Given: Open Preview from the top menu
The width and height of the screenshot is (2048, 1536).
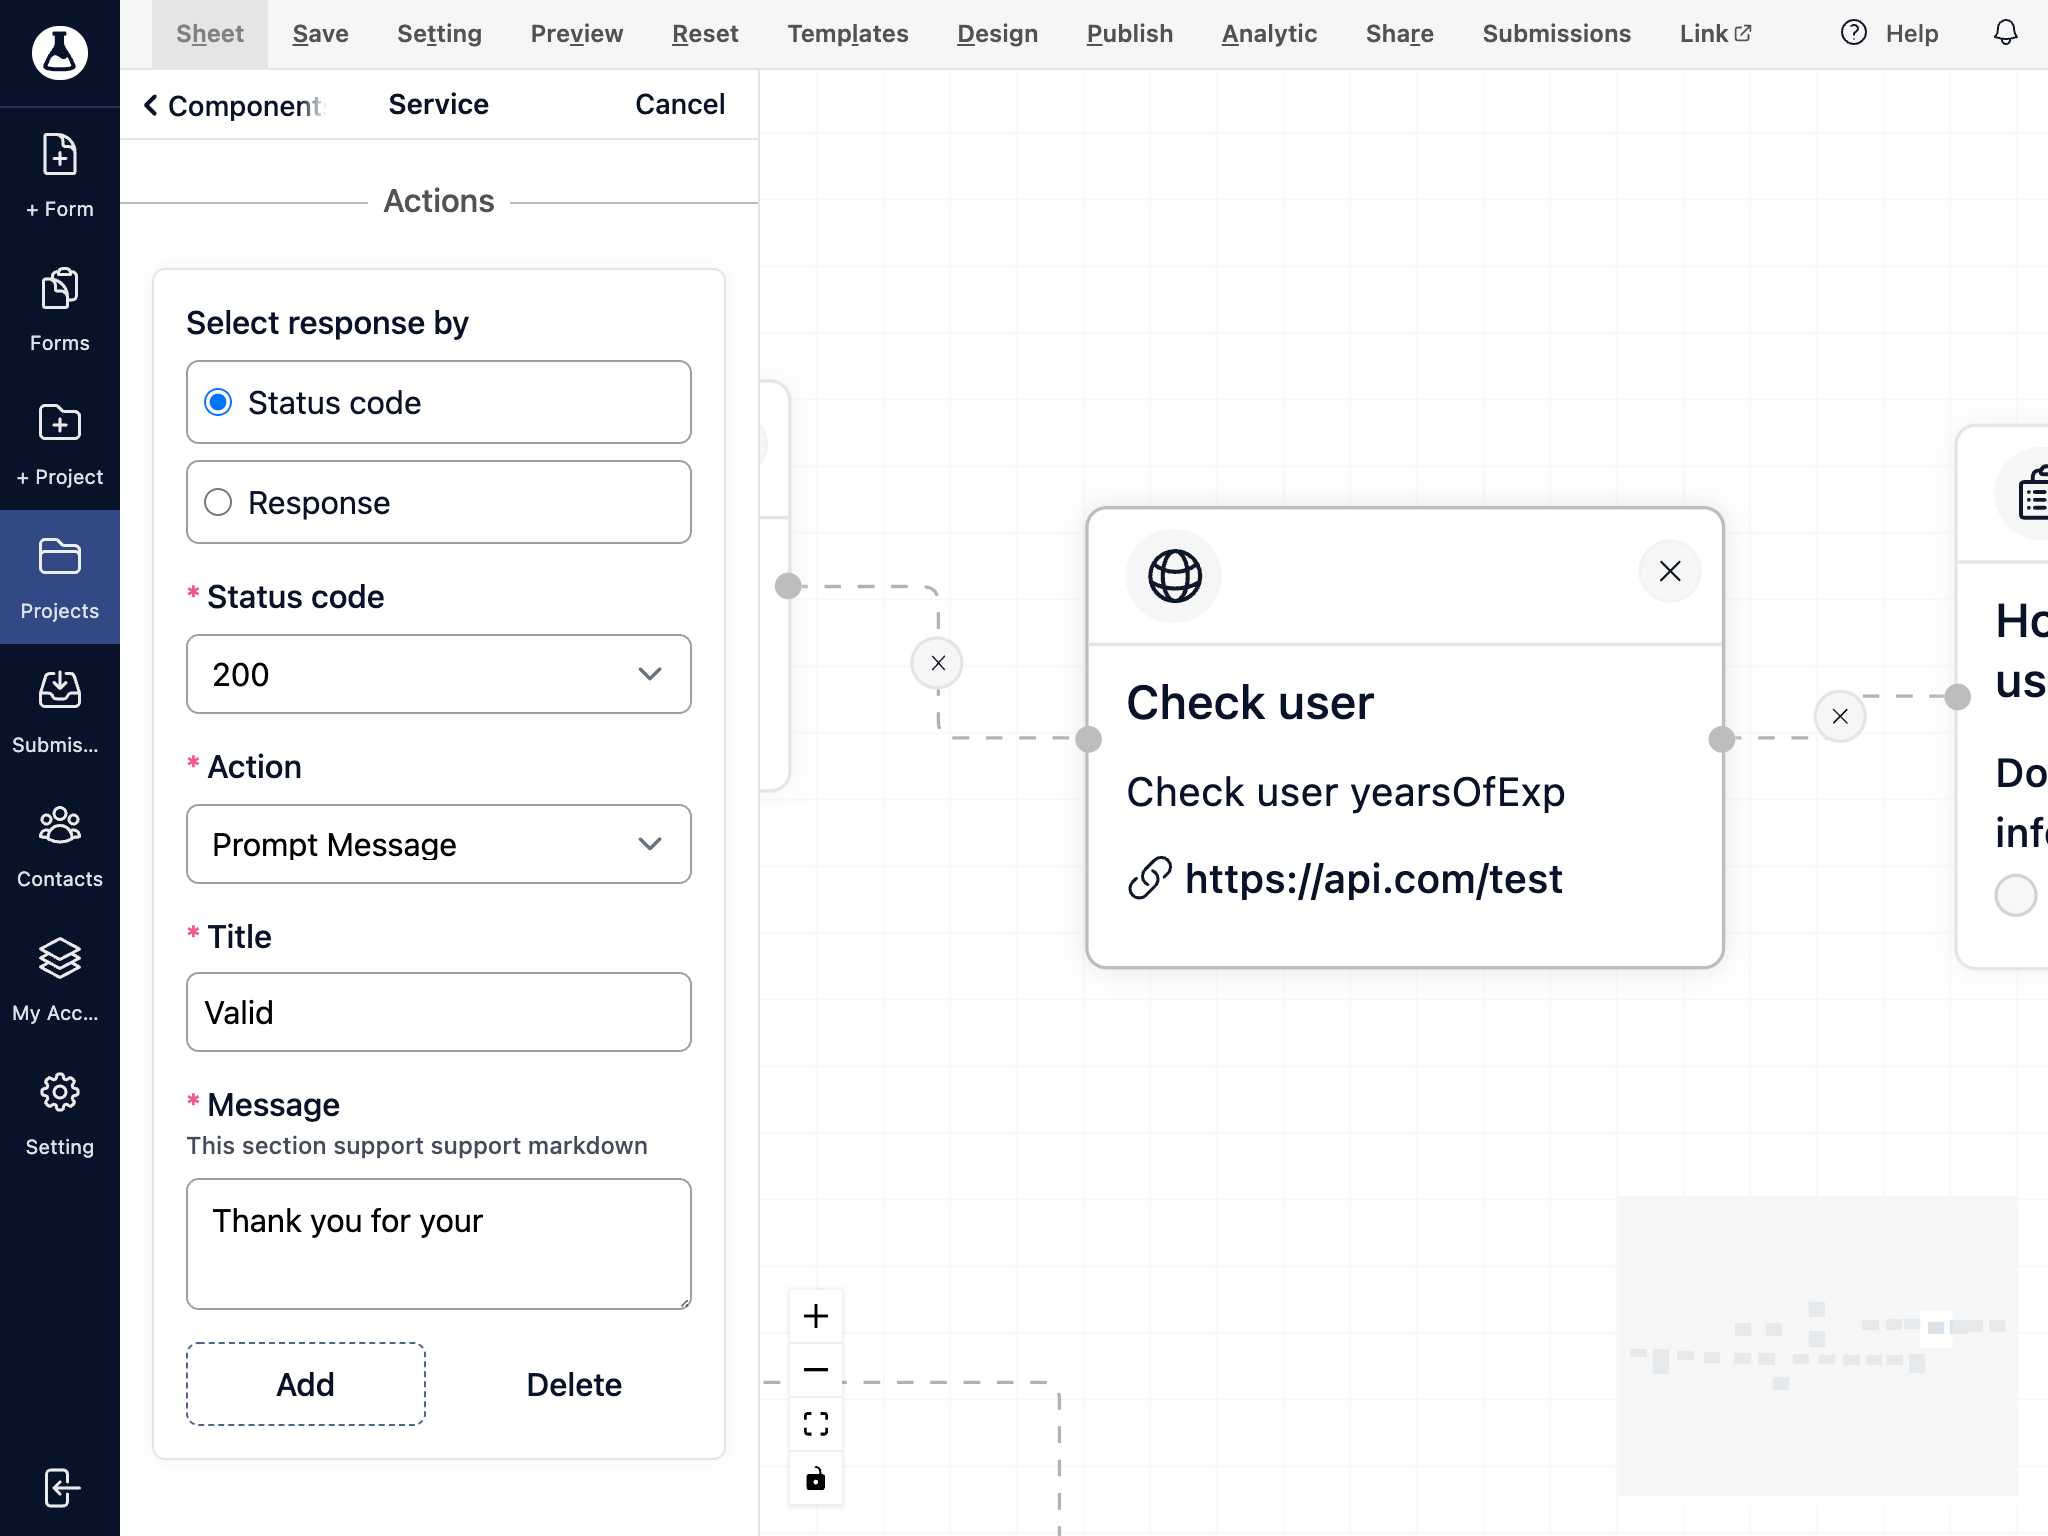Looking at the screenshot, I should pyautogui.click(x=577, y=34).
